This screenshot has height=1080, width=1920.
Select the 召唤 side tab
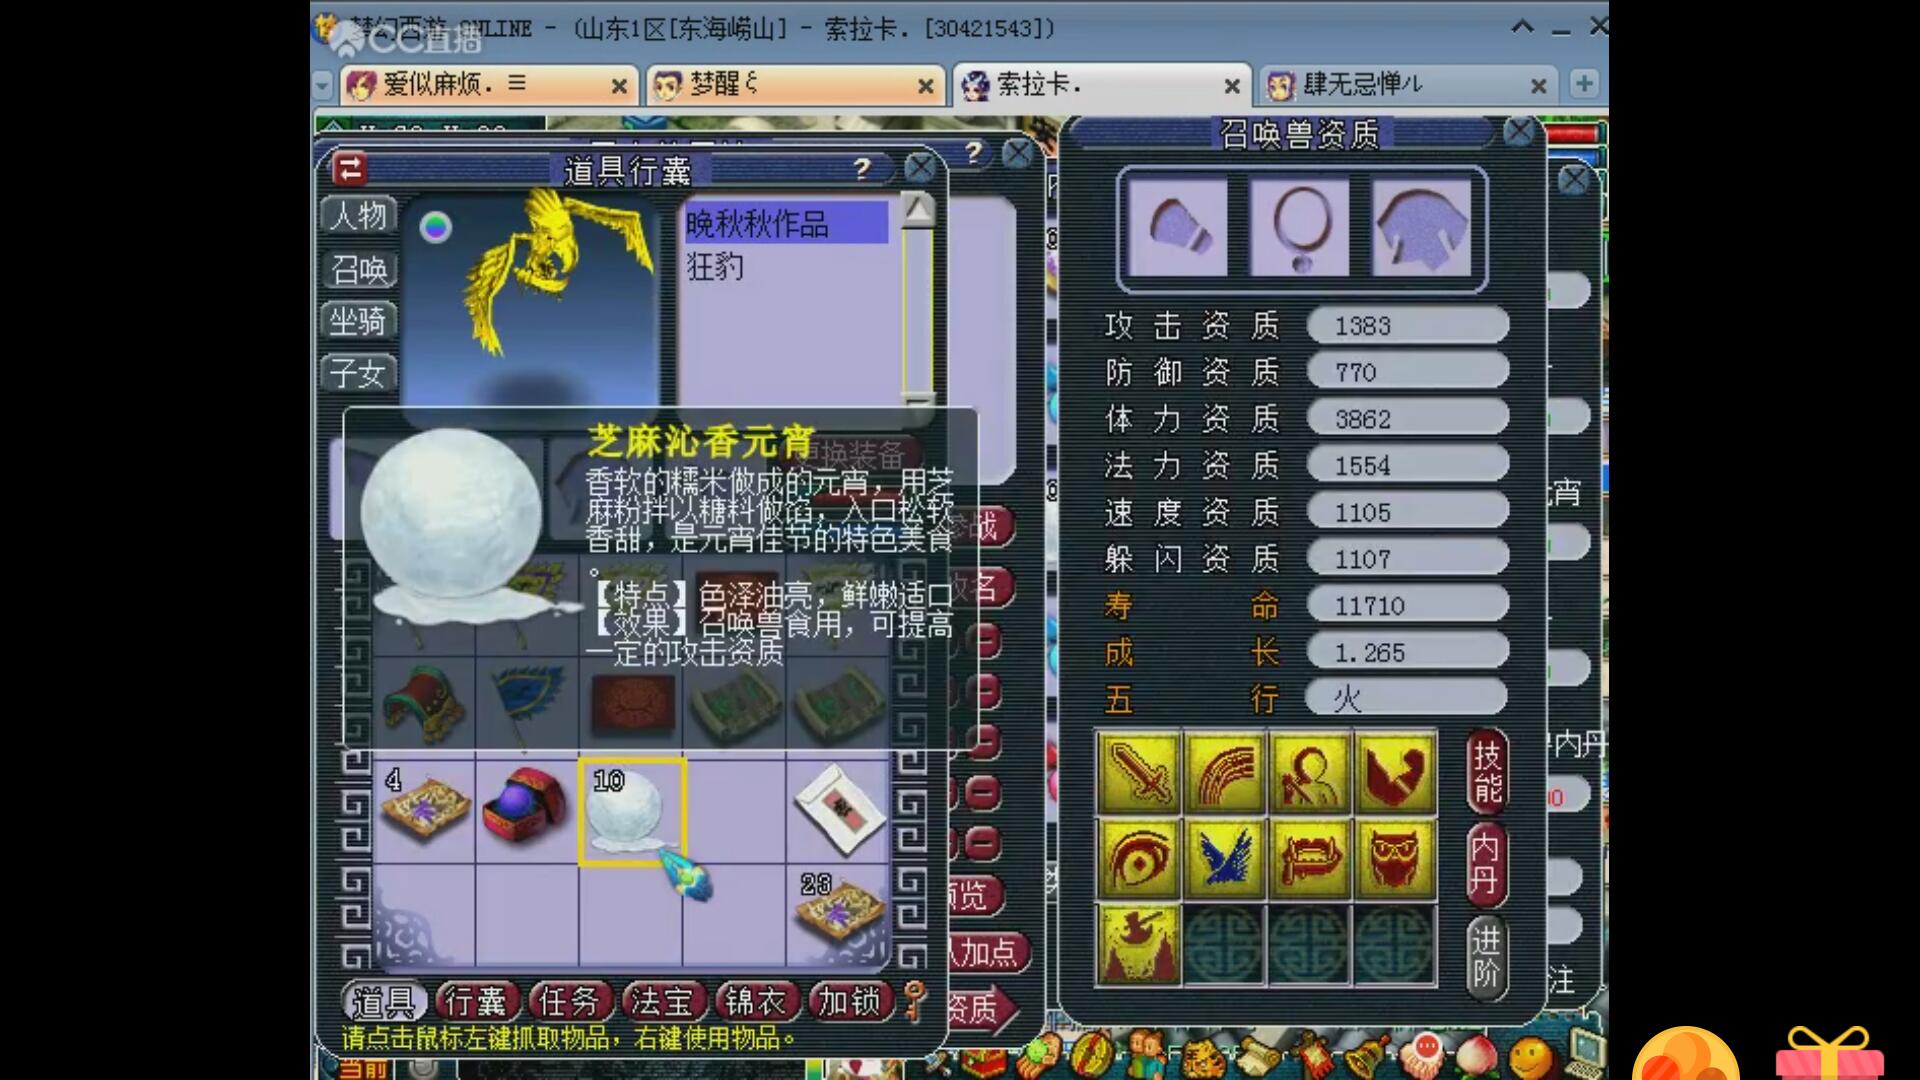click(359, 269)
